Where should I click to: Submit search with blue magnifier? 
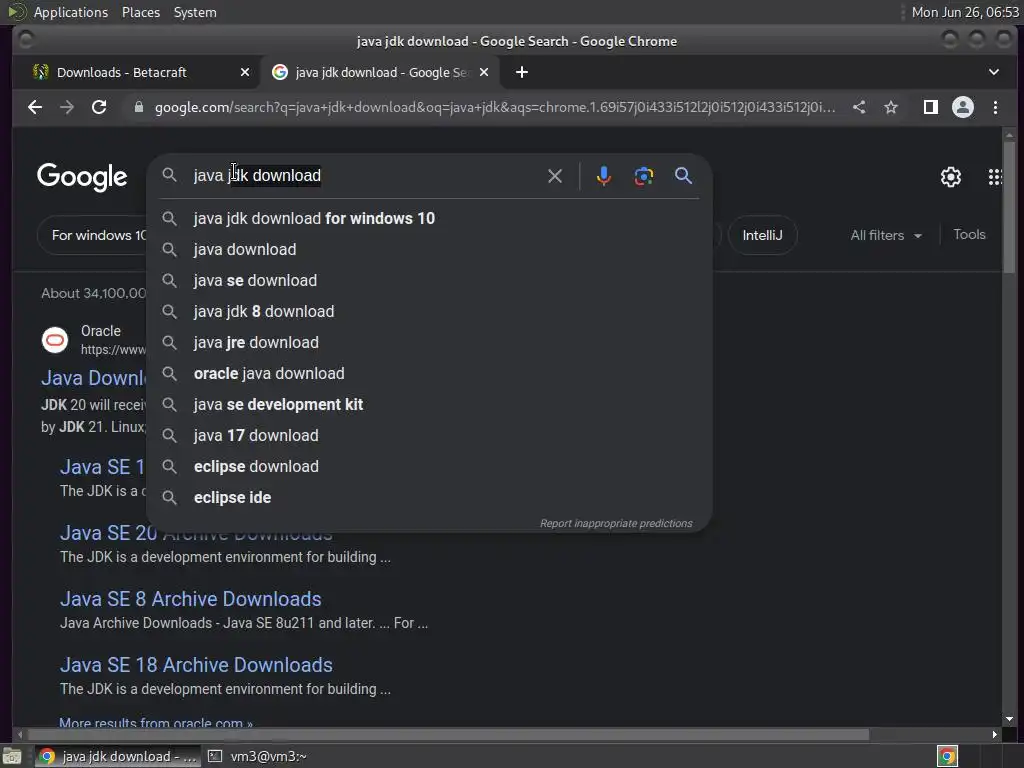pos(683,176)
